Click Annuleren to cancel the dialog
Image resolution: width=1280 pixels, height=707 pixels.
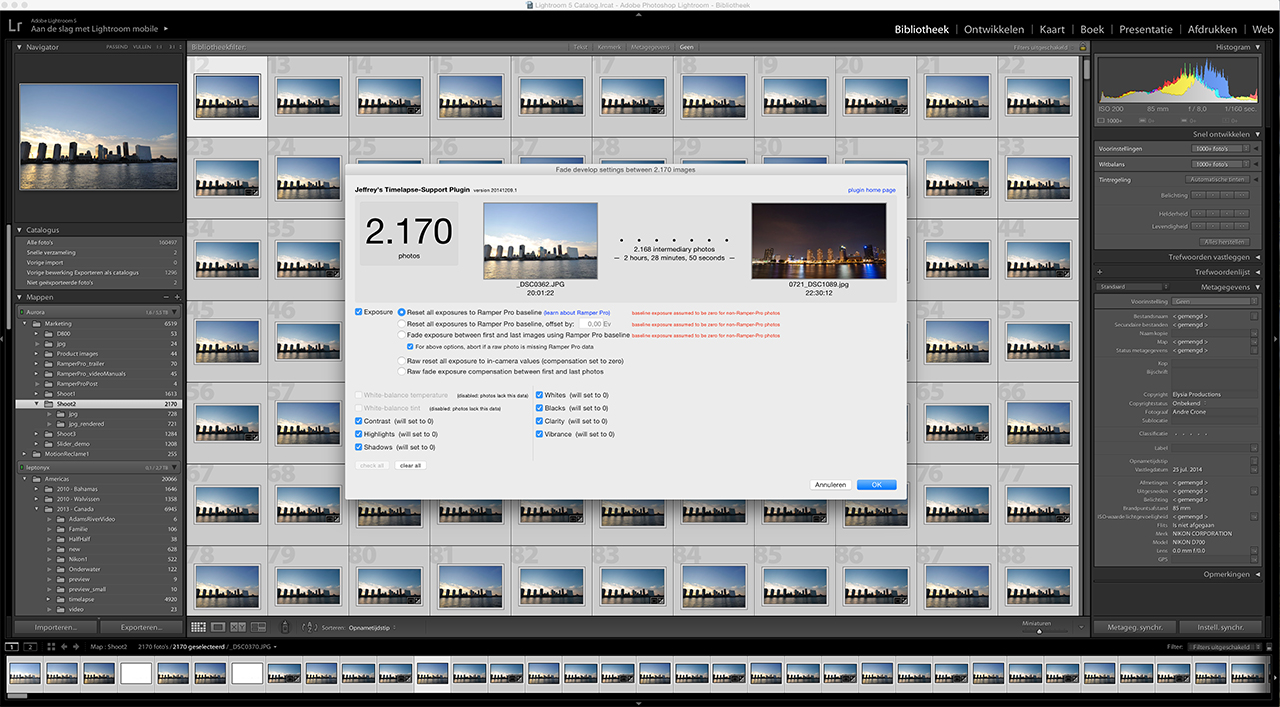(x=831, y=485)
